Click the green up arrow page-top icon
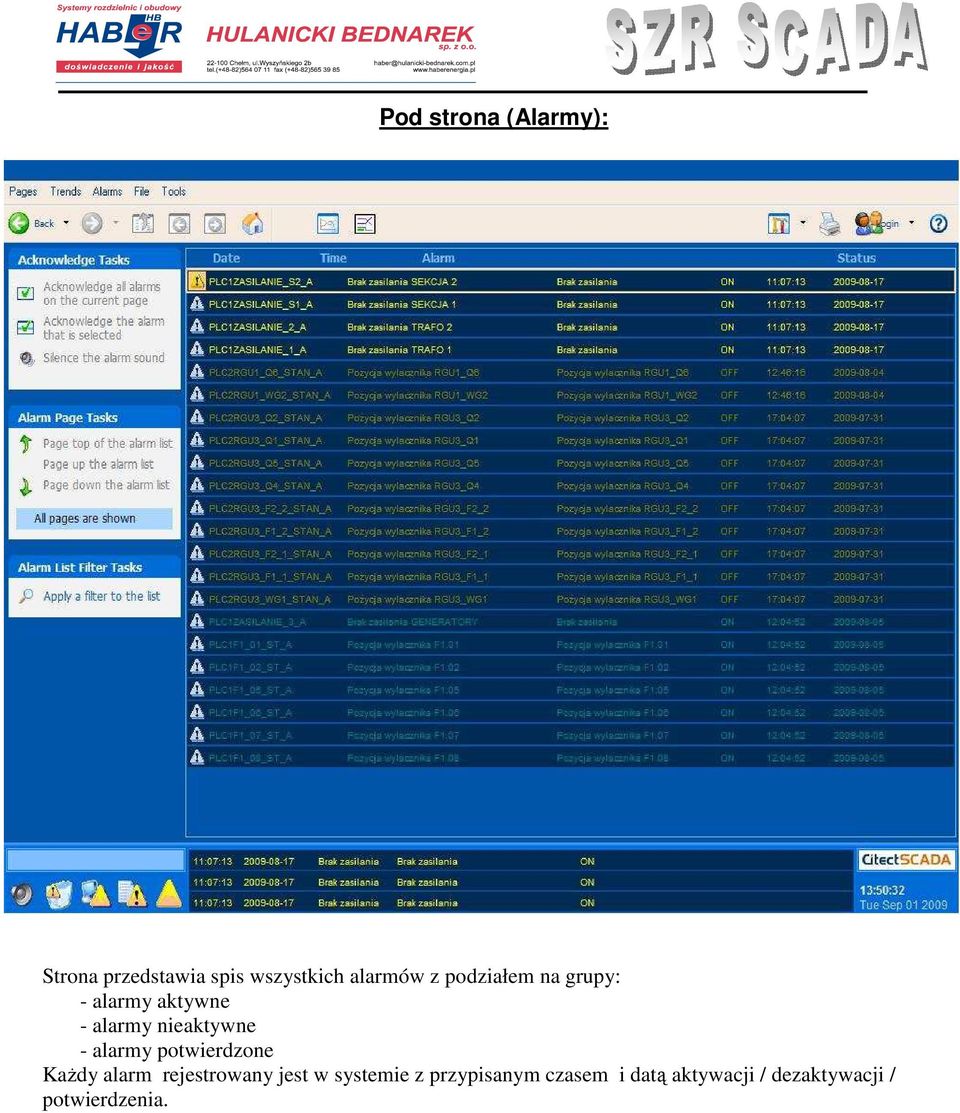This screenshot has width=960, height=1113. pyautogui.click(x=26, y=444)
